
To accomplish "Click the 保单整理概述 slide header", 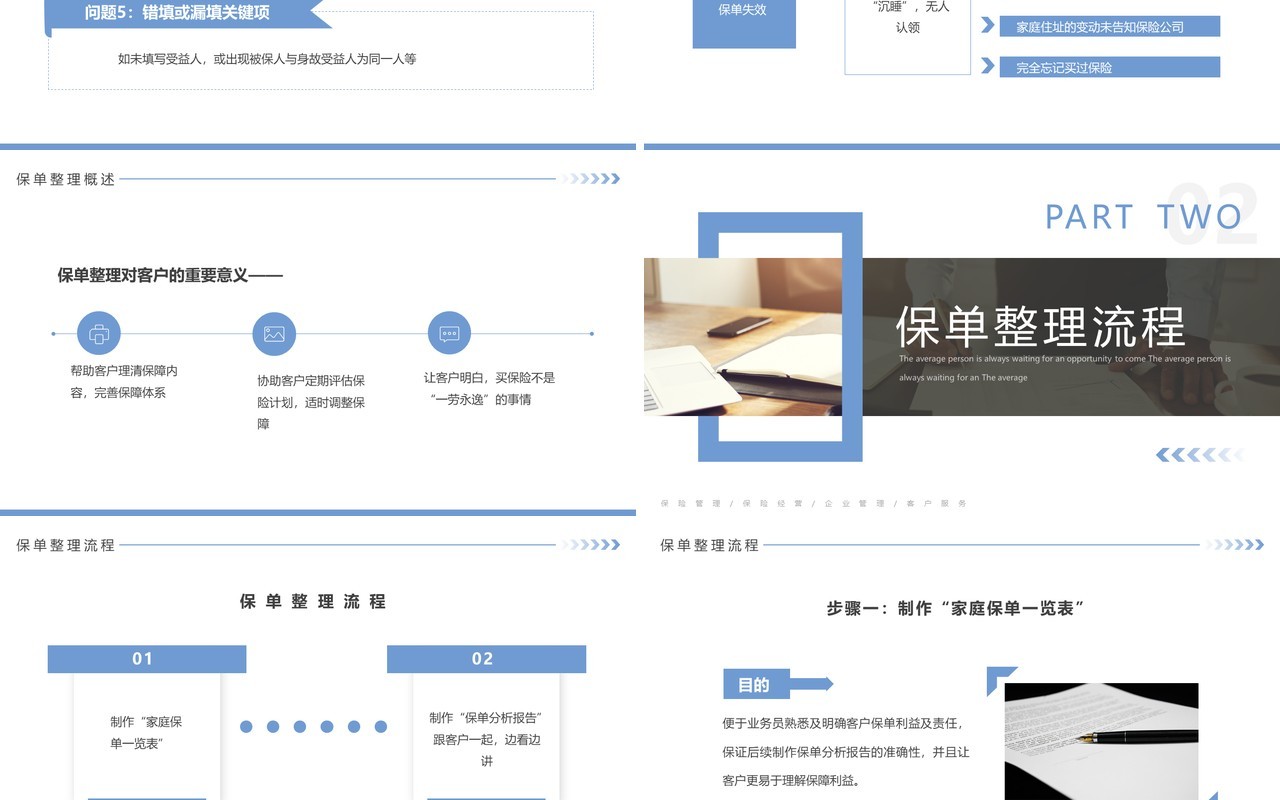I will (66, 179).
